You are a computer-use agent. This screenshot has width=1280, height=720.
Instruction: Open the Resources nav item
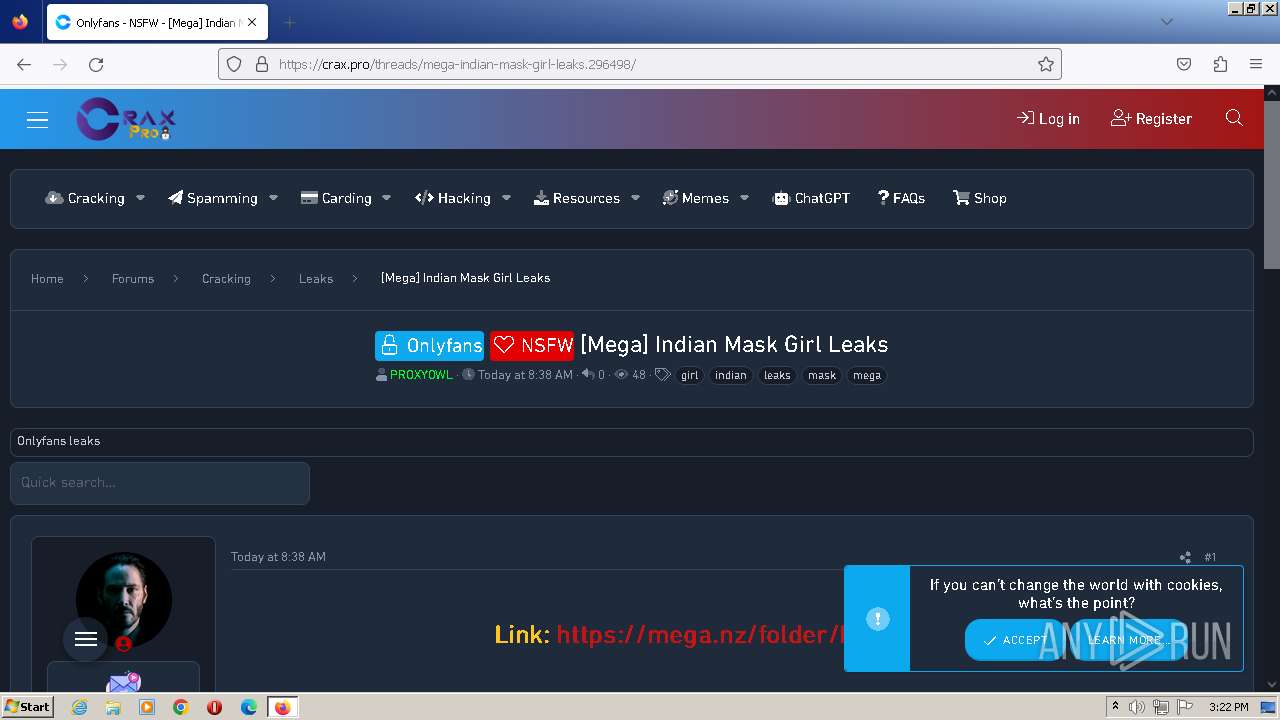tap(577, 198)
